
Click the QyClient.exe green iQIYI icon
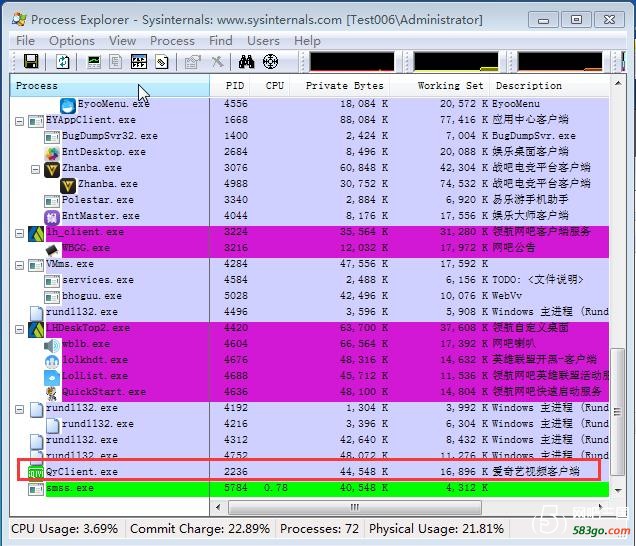tap(36, 473)
